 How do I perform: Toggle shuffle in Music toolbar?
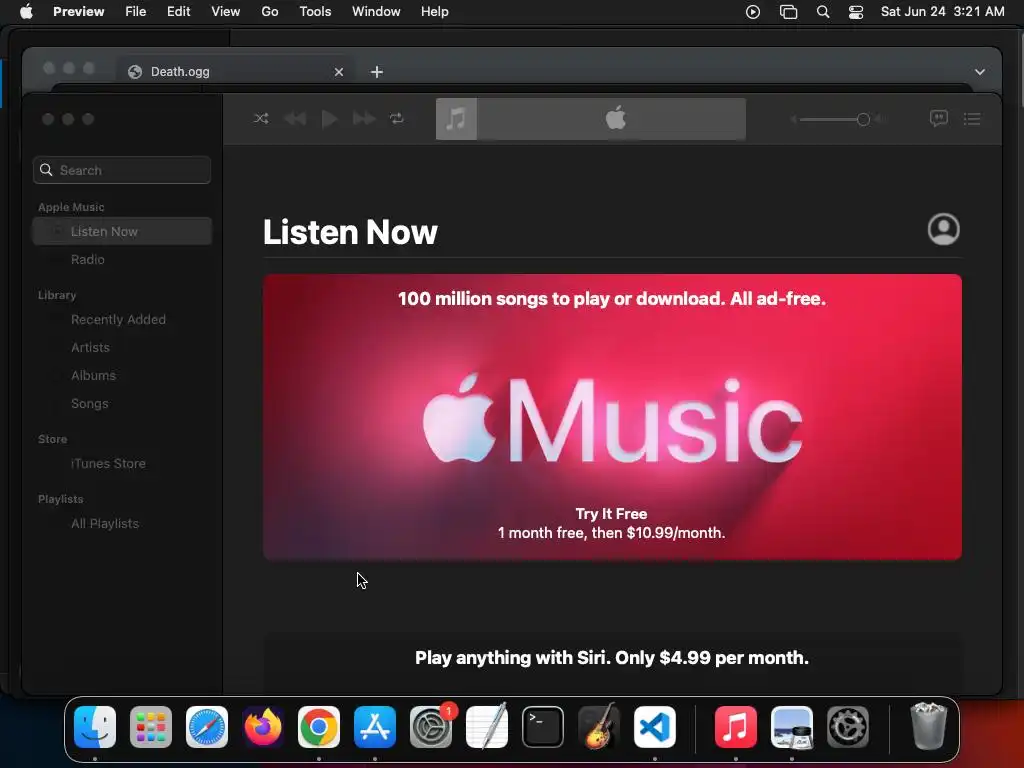point(261,119)
